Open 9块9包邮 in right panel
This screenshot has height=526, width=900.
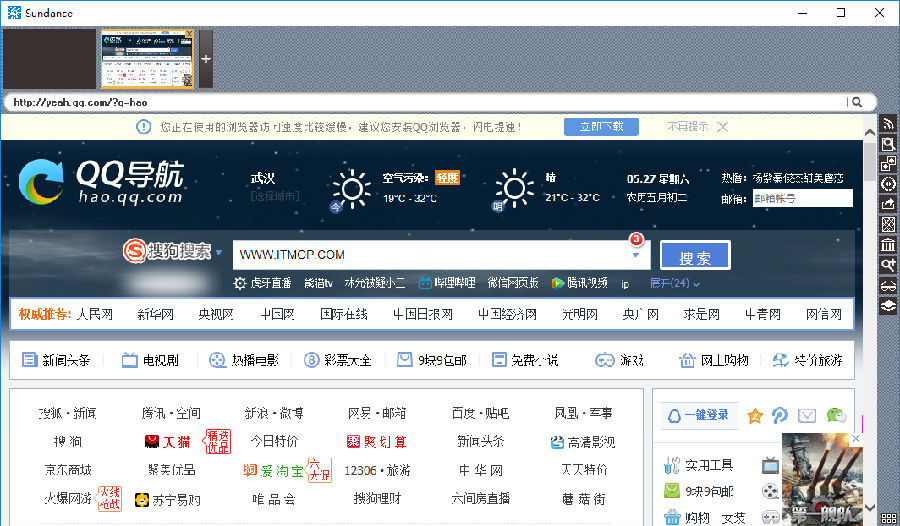pyautogui.click(x=699, y=492)
